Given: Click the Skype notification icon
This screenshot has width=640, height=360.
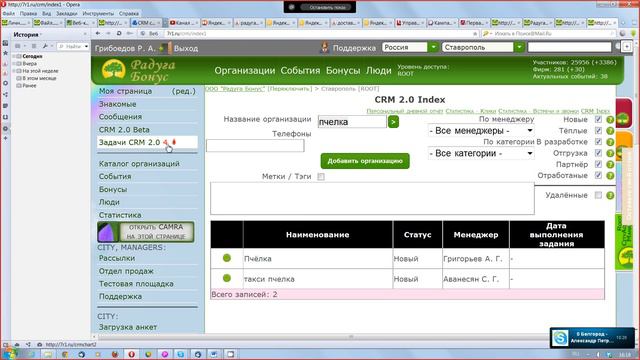Looking at the screenshot, I should (x=560, y=338).
